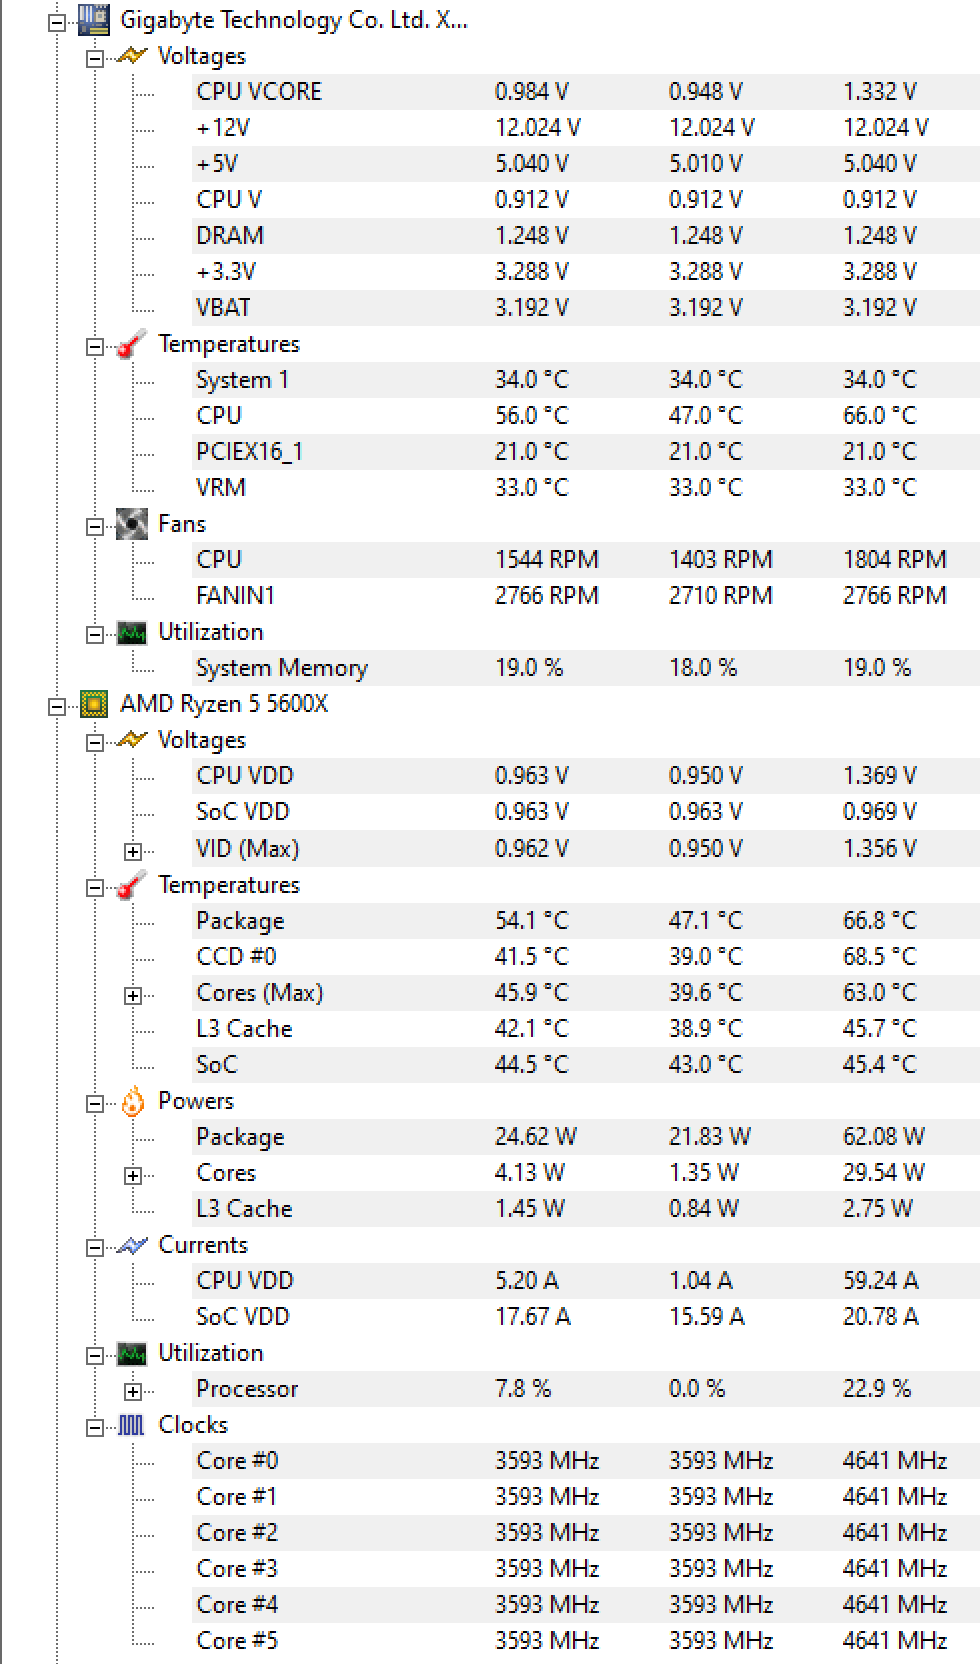Click the 1.332 V max CPU VCORE value
Screen dimensions: 980x1664
click(880, 92)
